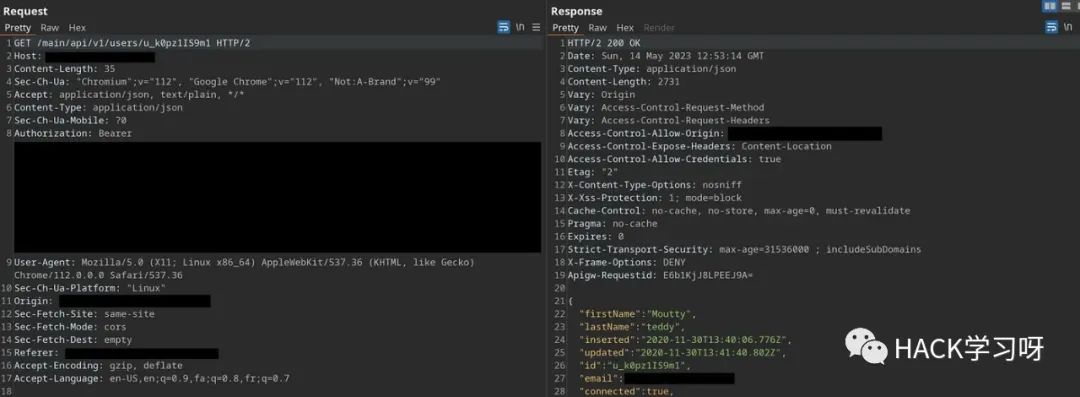
Task: Click the "lastName":"teddy" JSON line
Action: click(632, 327)
